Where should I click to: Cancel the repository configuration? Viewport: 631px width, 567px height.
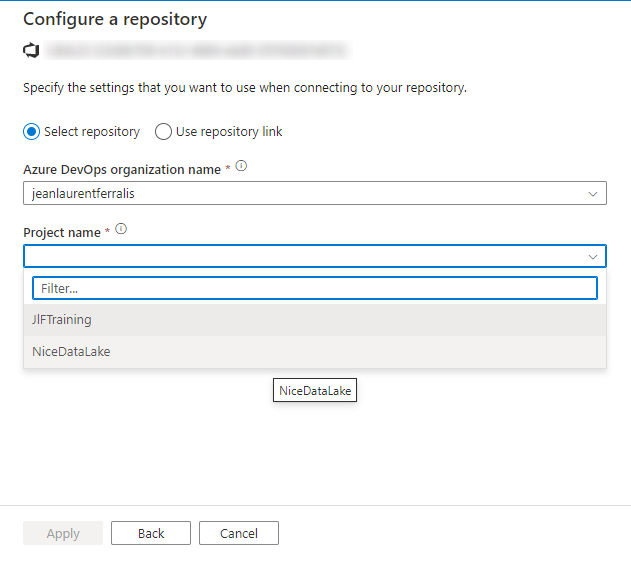tap(239, 533)
